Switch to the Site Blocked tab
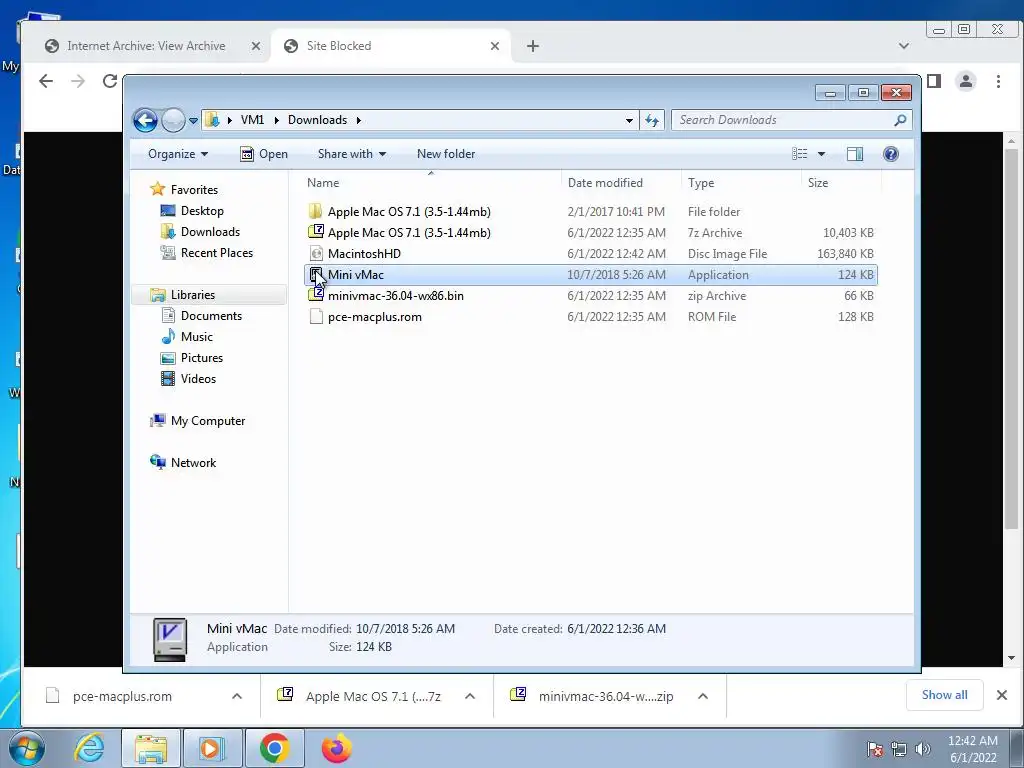Image resolution: width=1024 pixels, height=768 pixels. [x=338, y=46]
